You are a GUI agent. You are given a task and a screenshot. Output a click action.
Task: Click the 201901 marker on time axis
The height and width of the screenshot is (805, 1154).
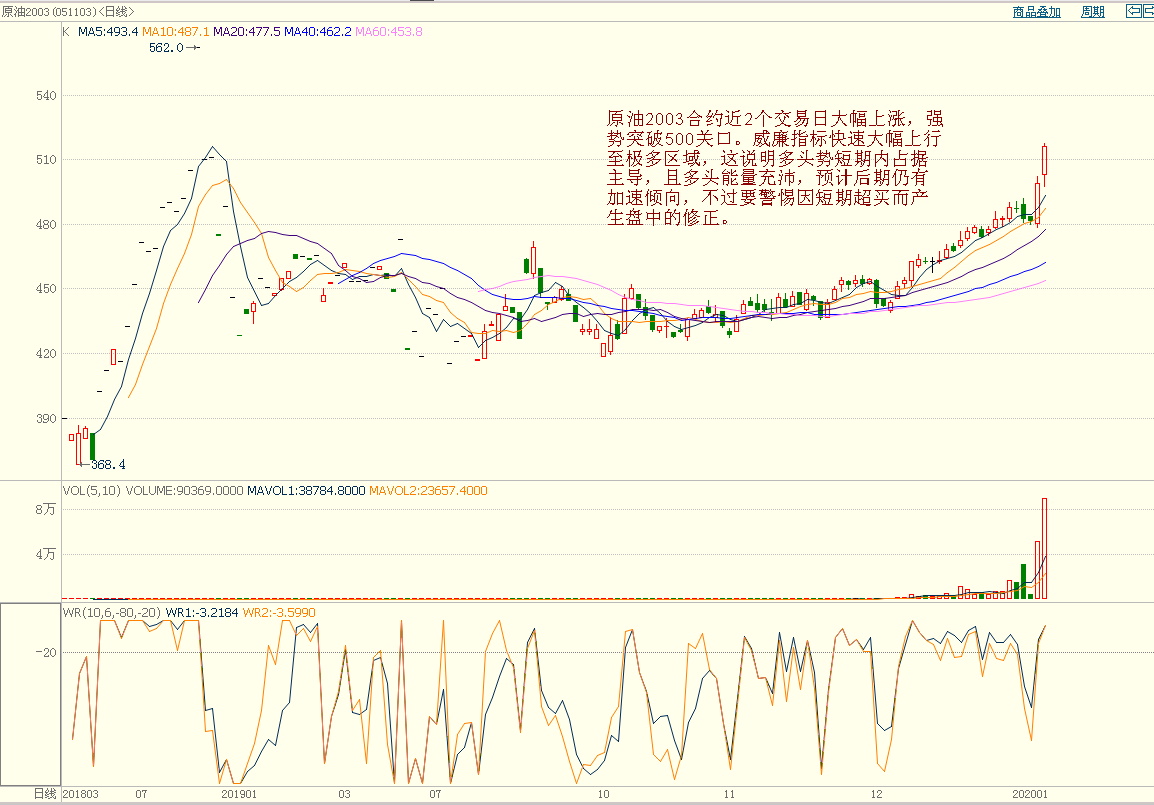(238, 794)
